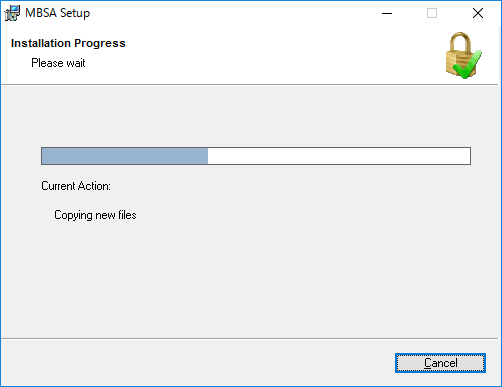Click the Copying new files status text
Screen dimensions: 502x387
click(95, 215)
